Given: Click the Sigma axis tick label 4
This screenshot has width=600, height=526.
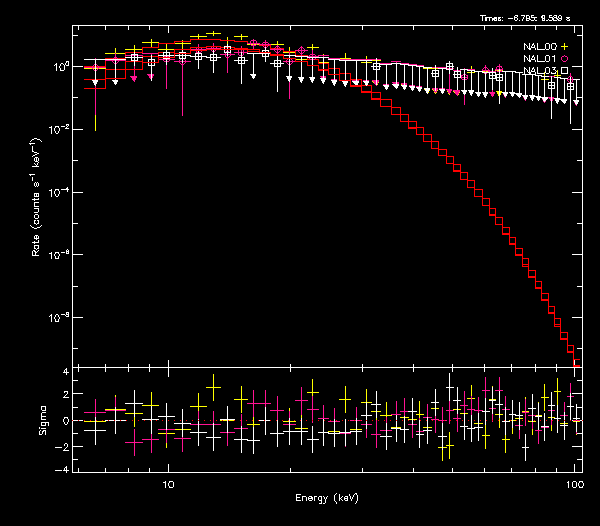Looking at the screenshot, I should pos(64,372).
